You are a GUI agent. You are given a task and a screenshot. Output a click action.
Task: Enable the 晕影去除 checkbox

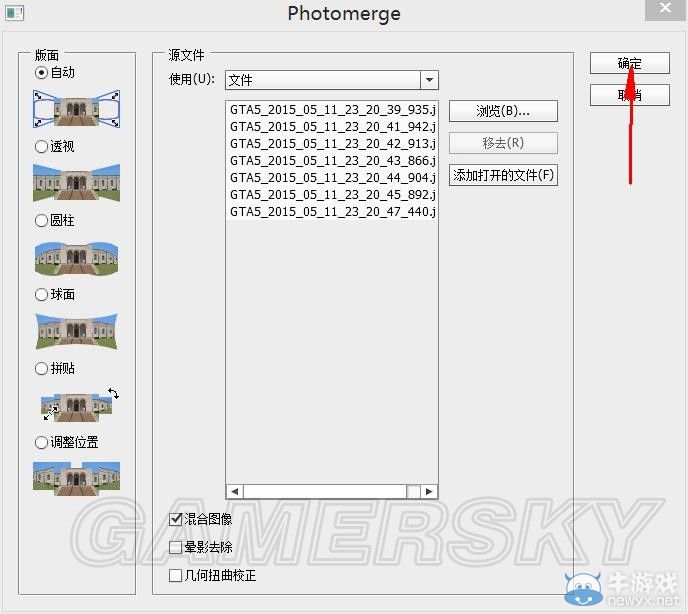[176, 547]
